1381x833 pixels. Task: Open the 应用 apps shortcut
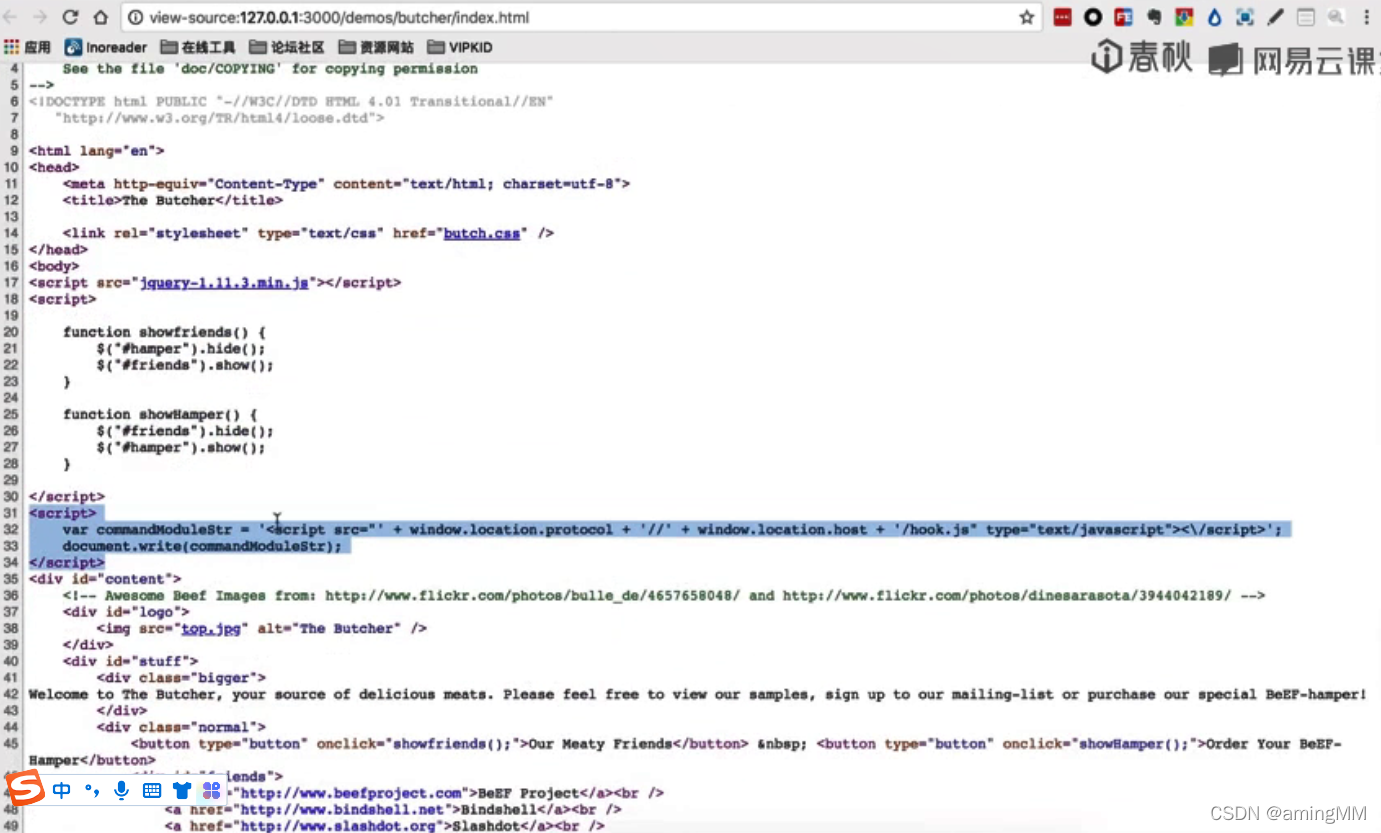(x=27, y=47)
